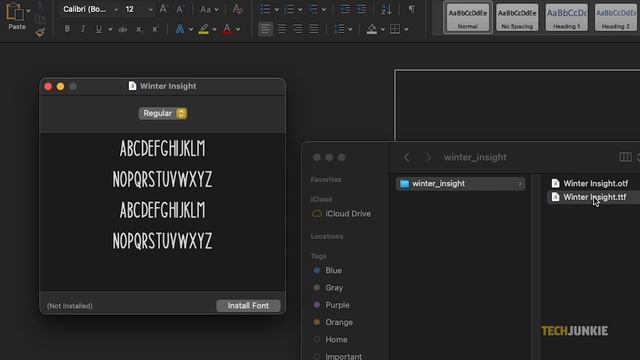The image size is (640, 360).
Task: Select the Blue tag in Finder sidebar
Action: pos(328,270)
